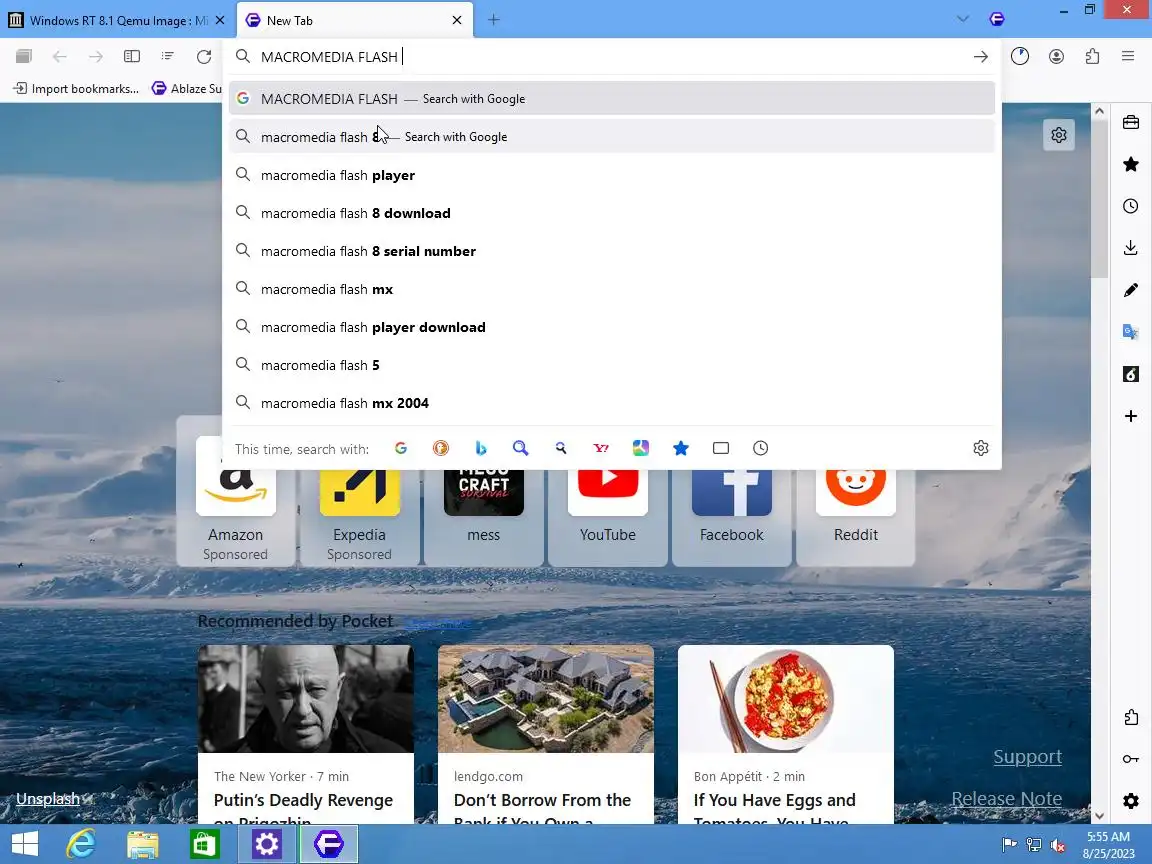Open the reader list icon in toolbar
Image resolution: width=1152 pixels, height=864 pixels.
click(x=168, y=57)
